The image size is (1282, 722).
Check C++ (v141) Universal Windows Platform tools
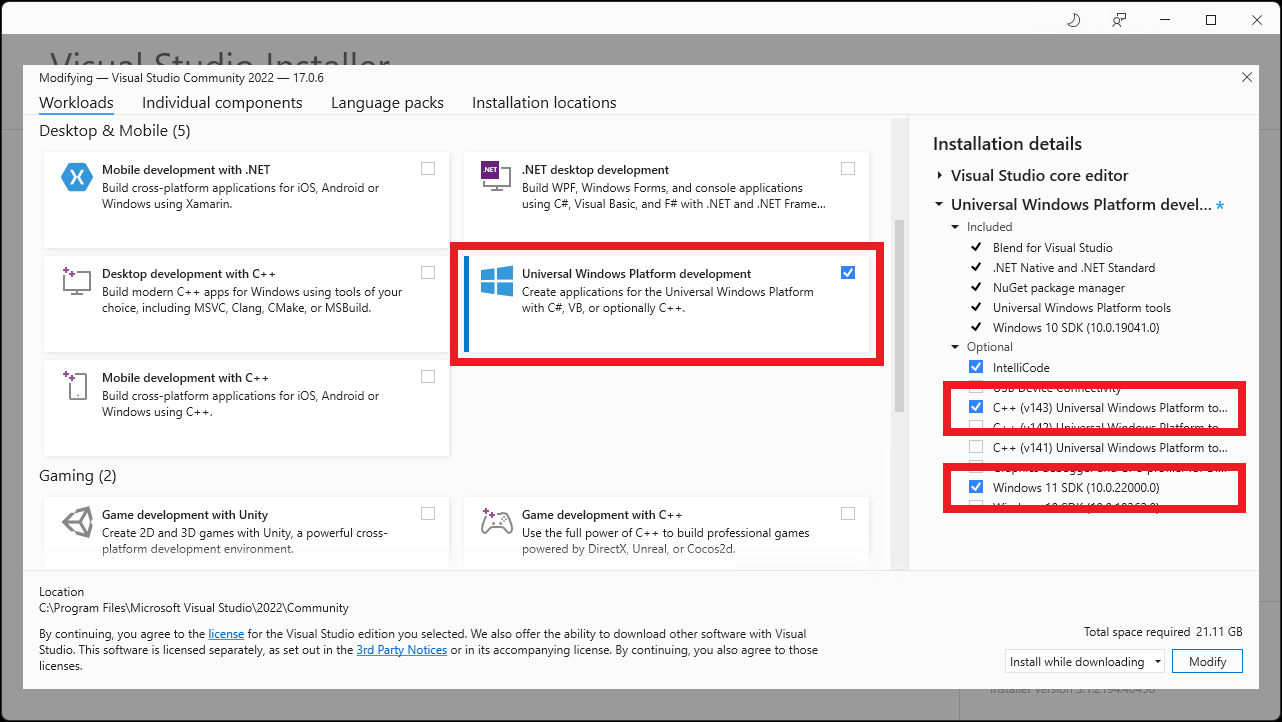click(x=976, y=447)
